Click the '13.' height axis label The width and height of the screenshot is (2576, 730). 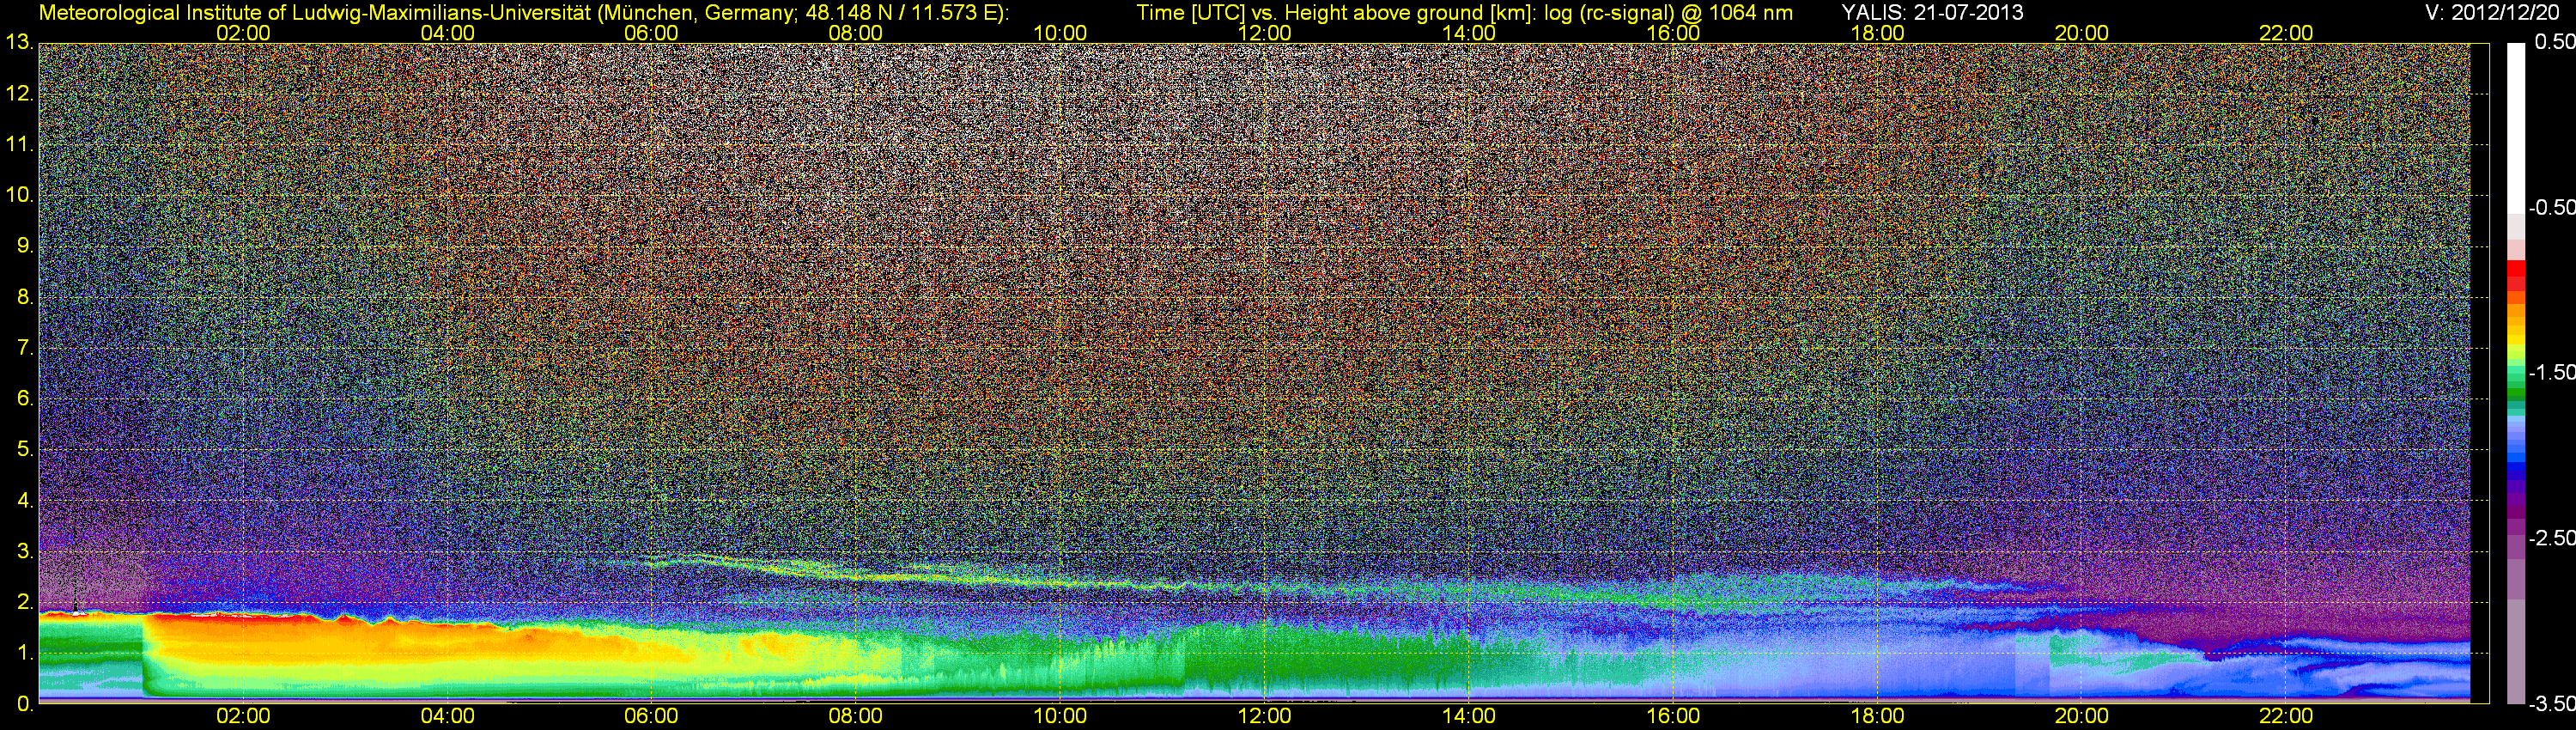coord(19,43)
